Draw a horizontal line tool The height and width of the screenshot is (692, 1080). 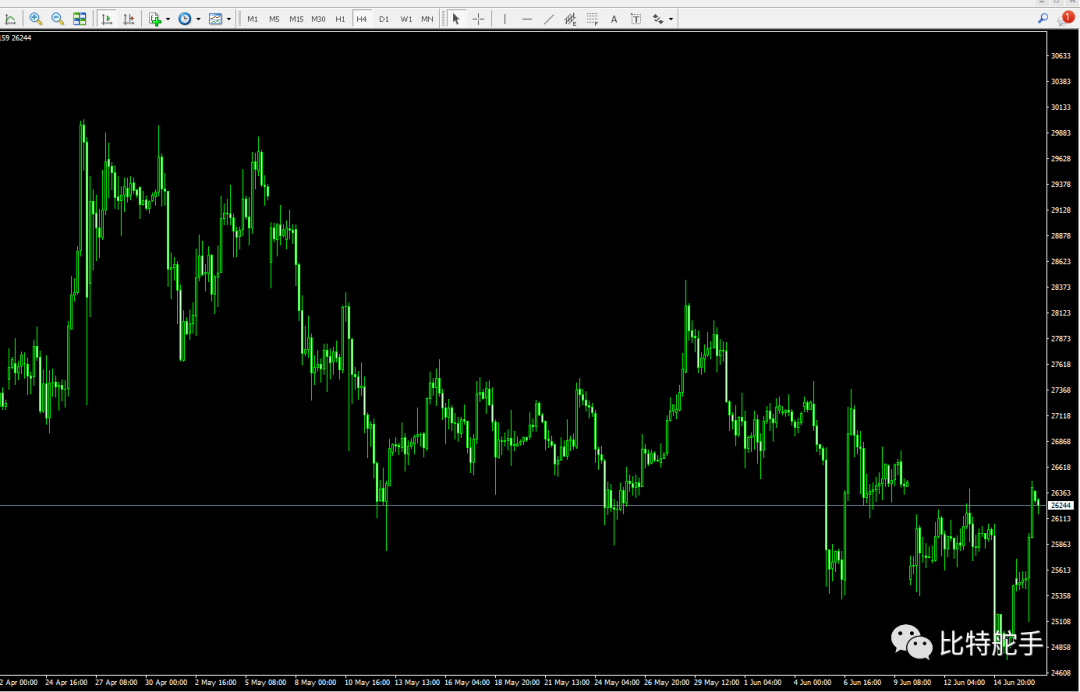click(x=527, y=19)
